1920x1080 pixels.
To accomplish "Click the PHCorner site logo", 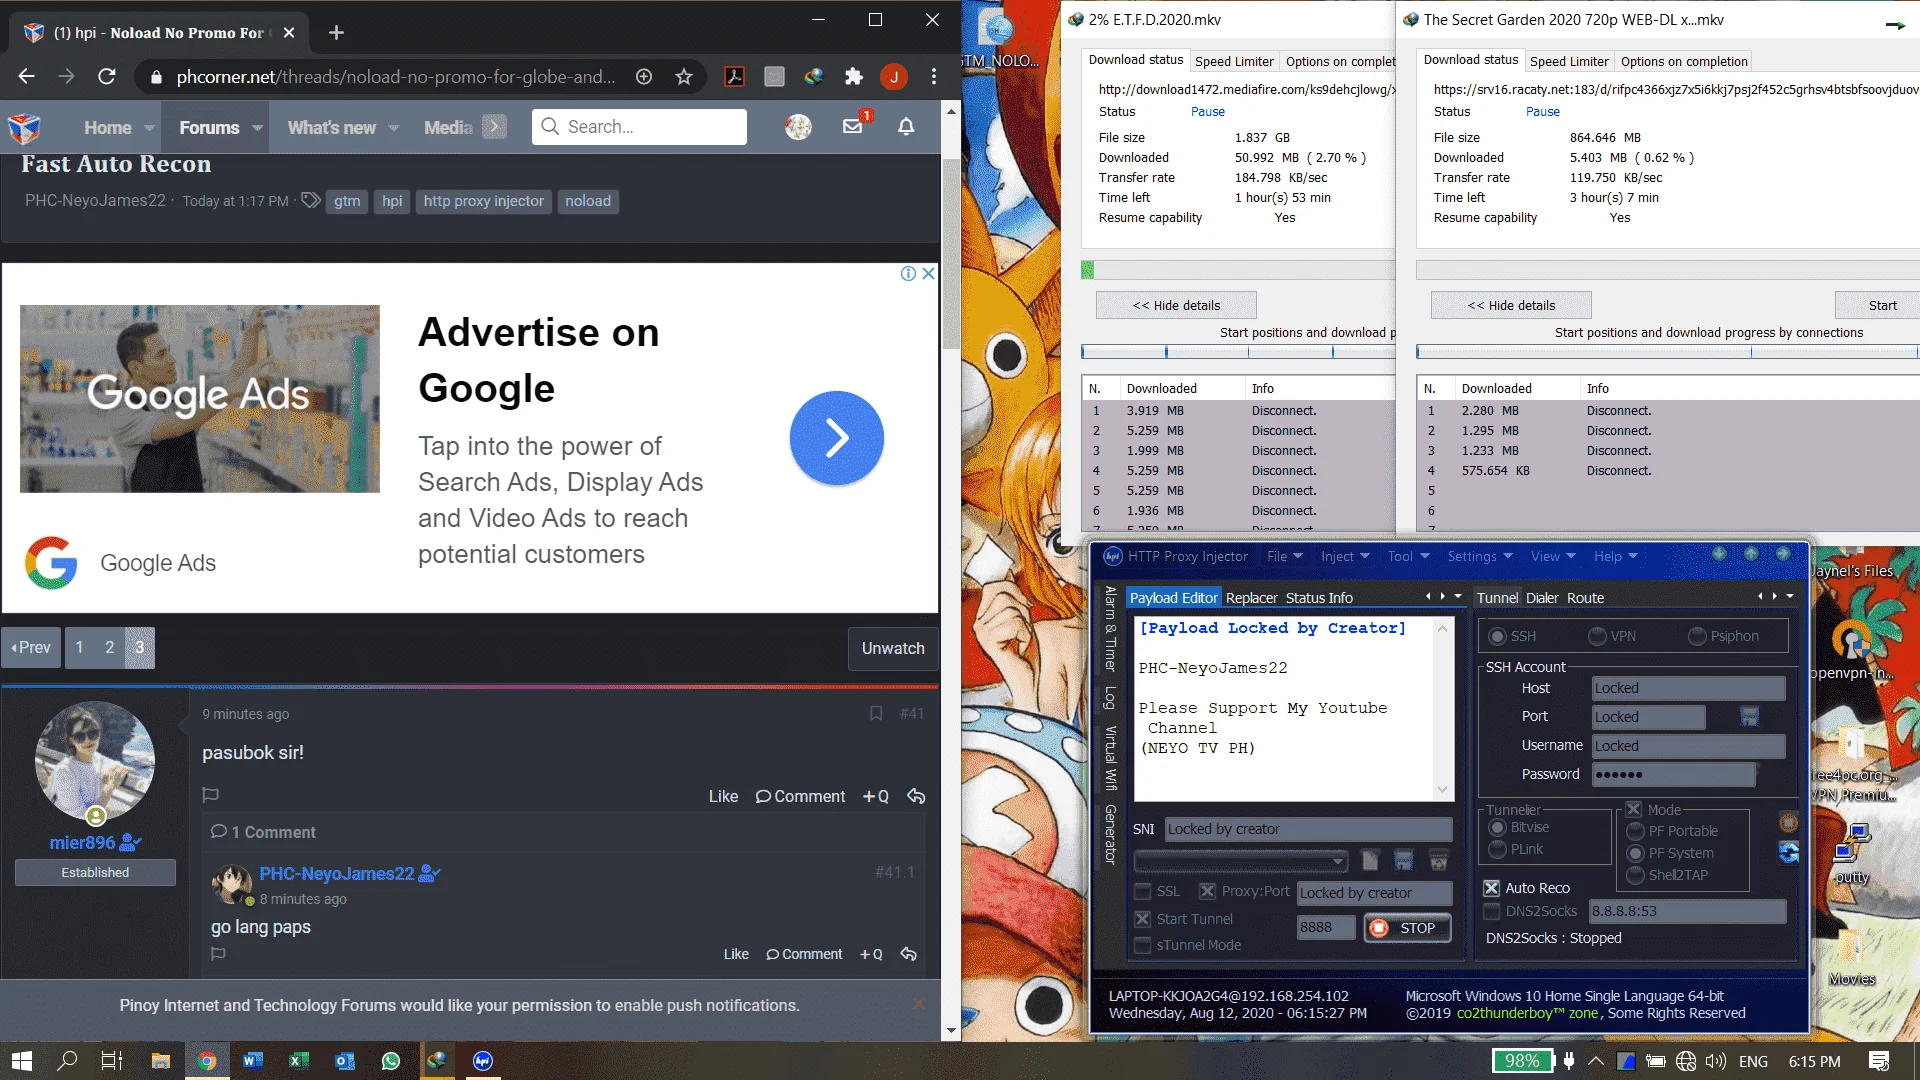I will [x=25, y=127].
